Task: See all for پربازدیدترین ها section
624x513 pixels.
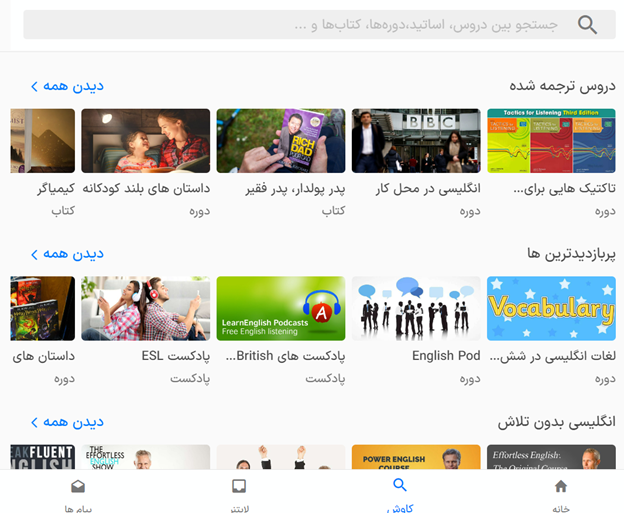Action: click(x=67, y=254)
